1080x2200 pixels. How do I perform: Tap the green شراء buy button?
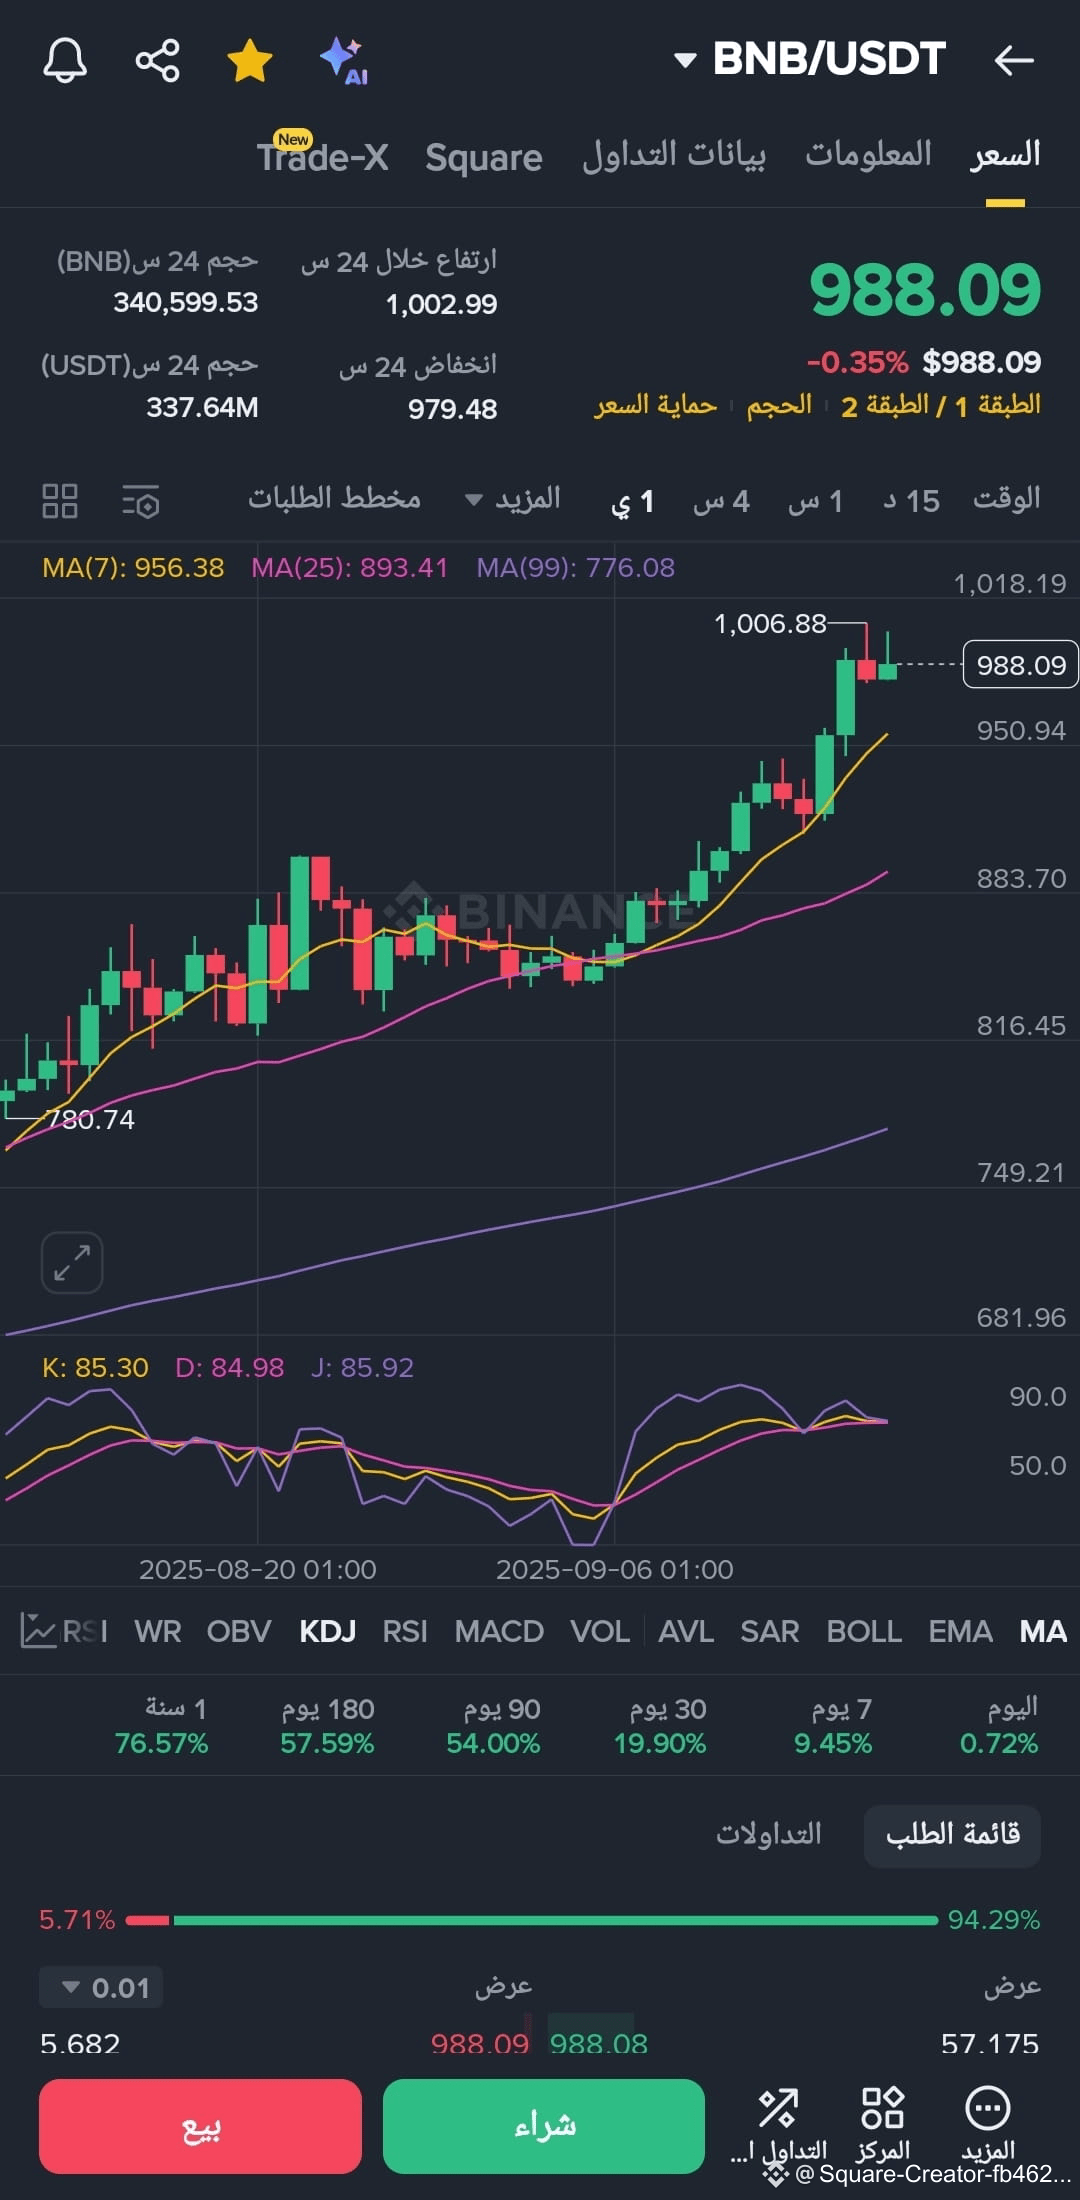point(544,2126)
